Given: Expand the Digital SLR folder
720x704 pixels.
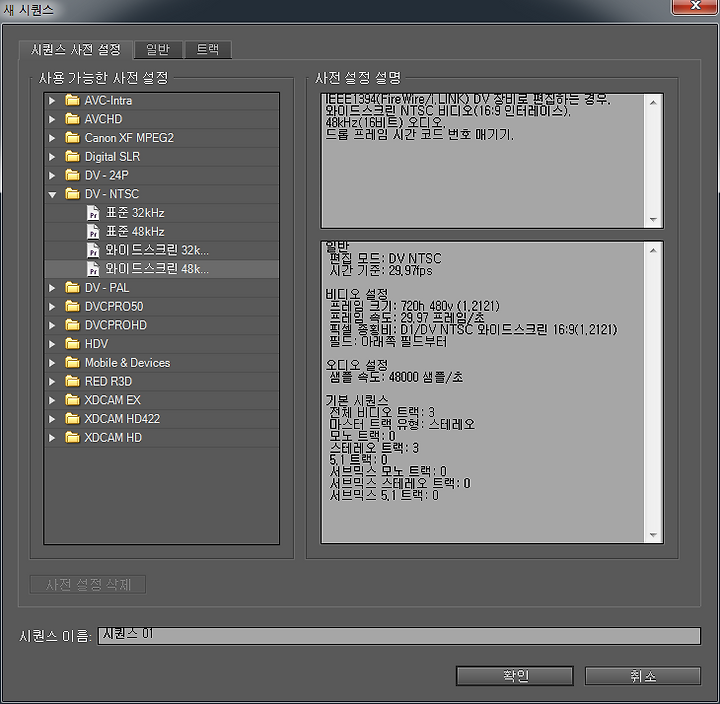Looking at the screenshot, I should (x=52, y=157).
